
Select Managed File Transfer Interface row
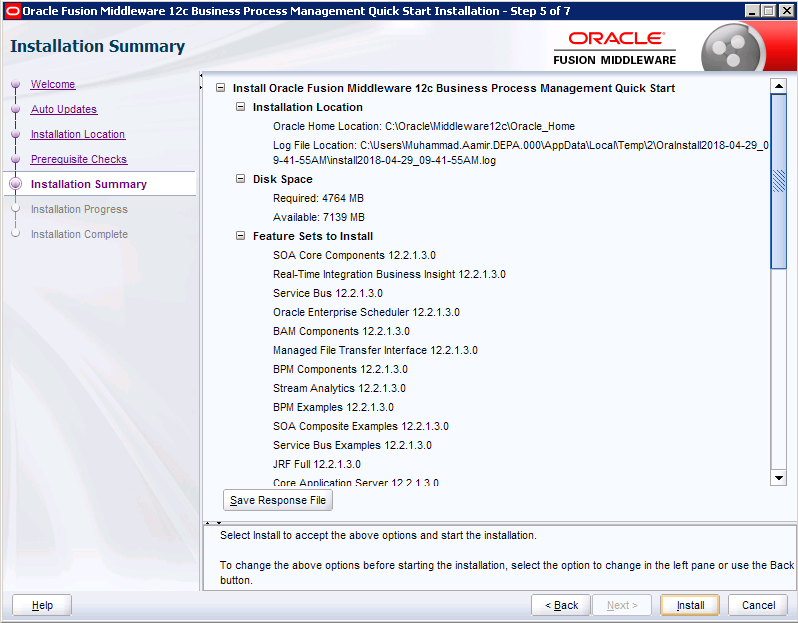(x=375, y=350)
